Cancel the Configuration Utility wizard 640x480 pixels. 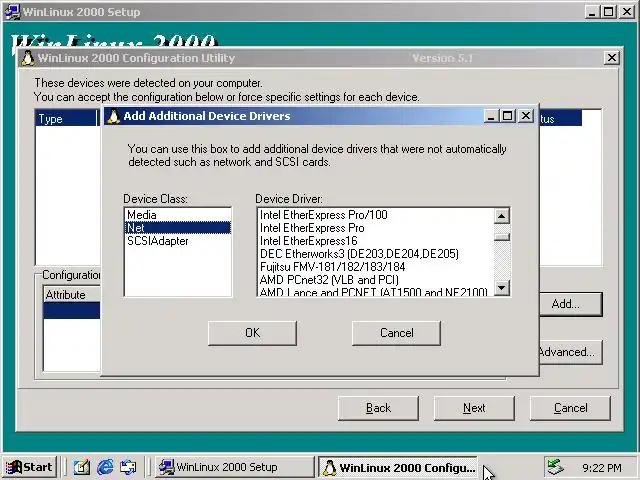[x=570, y=408]
